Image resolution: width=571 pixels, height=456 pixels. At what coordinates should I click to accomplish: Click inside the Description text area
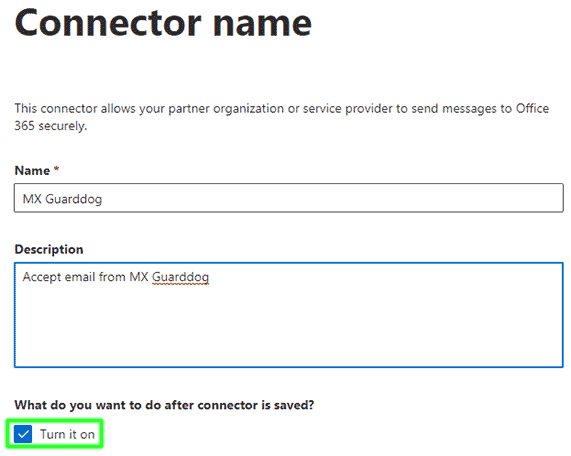click(289, 315)
